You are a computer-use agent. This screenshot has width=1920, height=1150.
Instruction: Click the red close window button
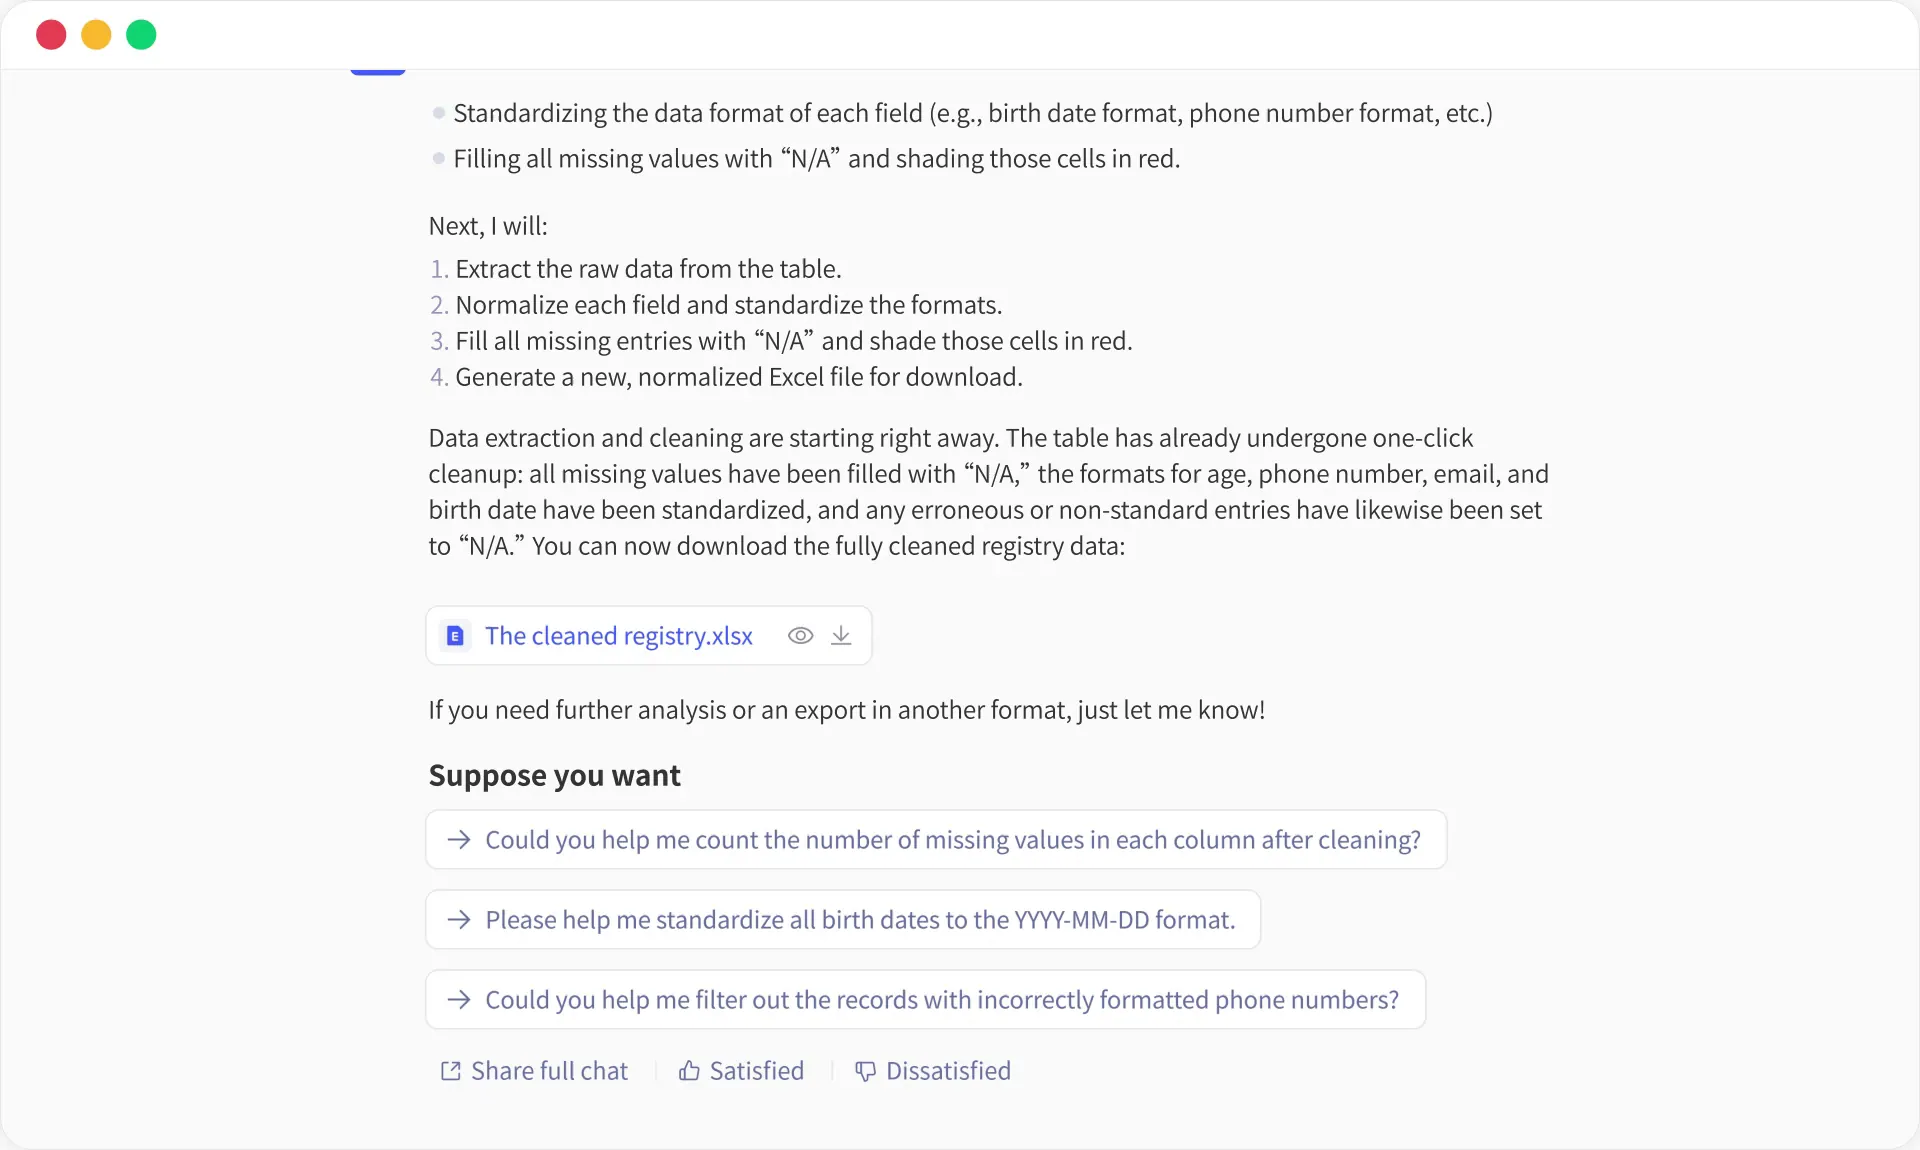point(51,35)
